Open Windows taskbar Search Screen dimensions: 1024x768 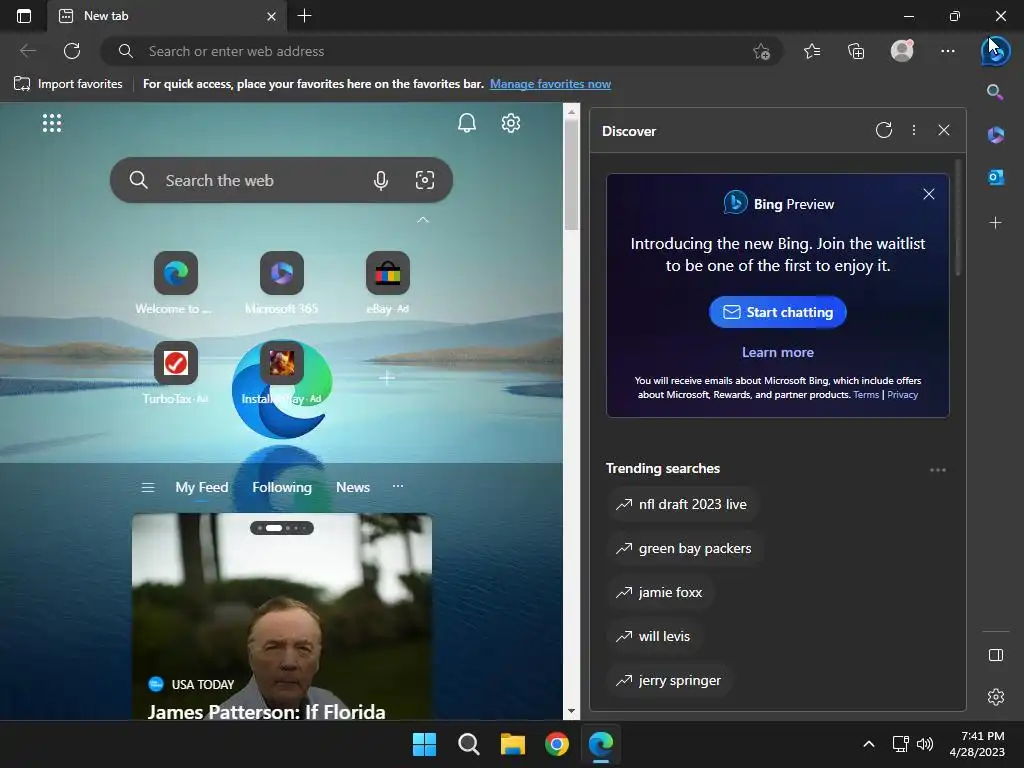(468, 744)
